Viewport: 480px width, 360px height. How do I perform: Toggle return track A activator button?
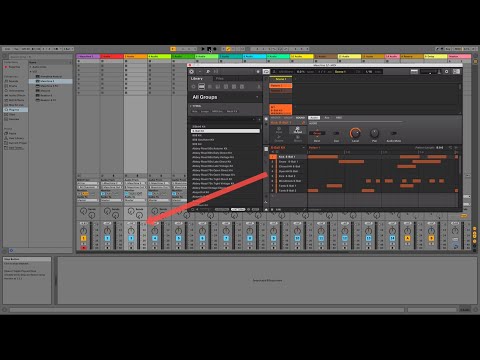407,238
